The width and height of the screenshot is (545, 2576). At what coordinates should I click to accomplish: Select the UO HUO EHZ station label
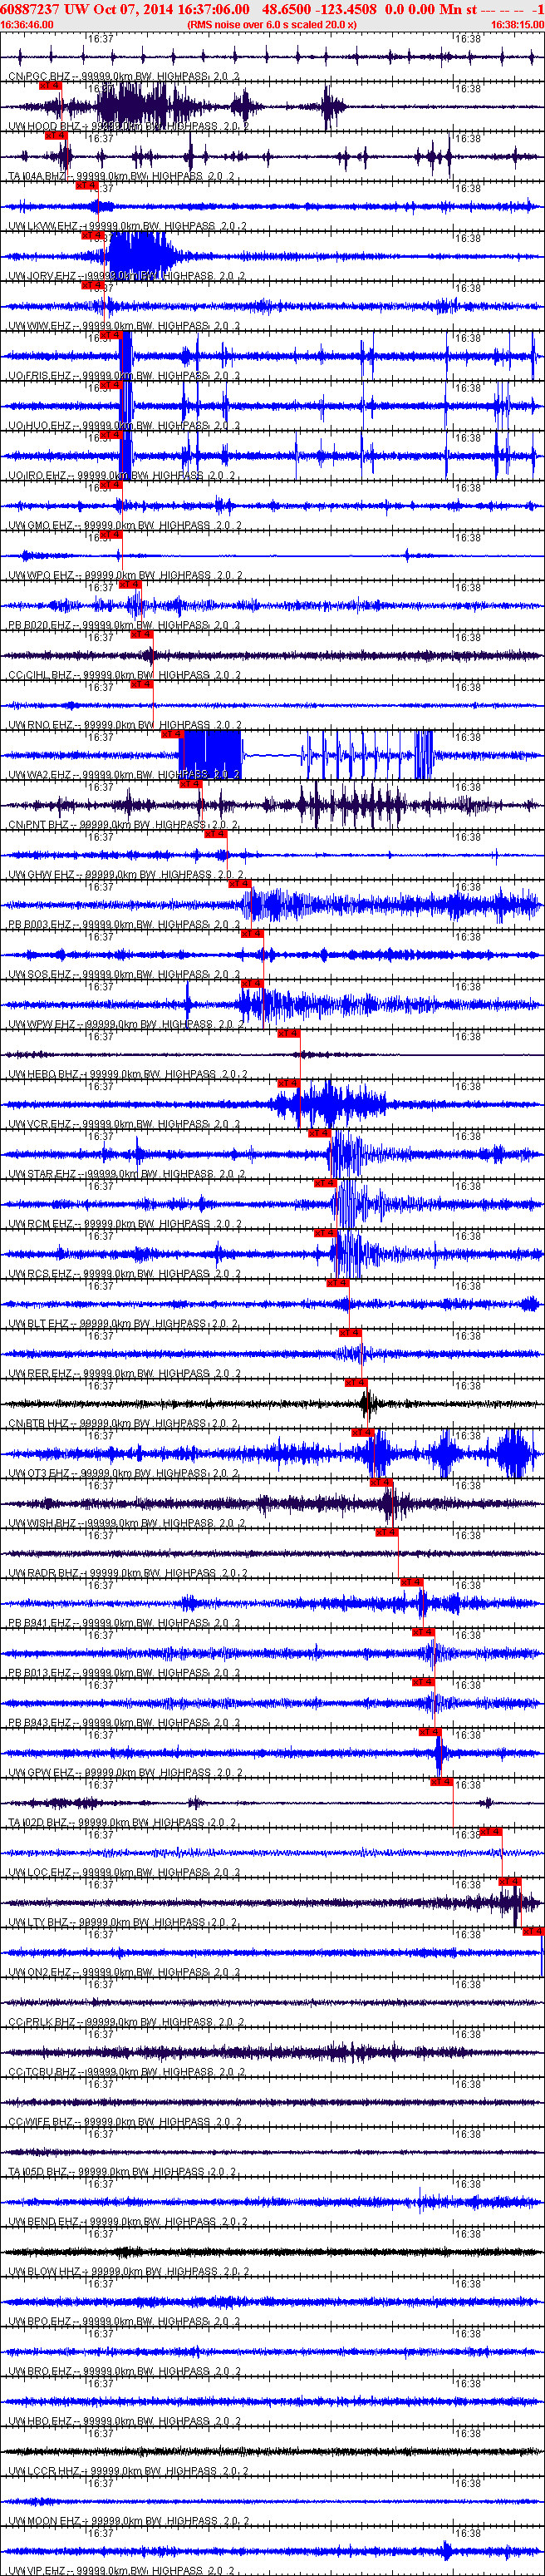click(123, 427)
